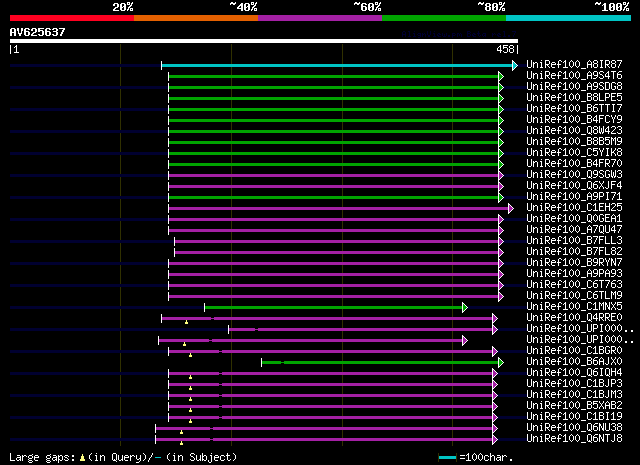Image resolution: width=640 pixels, height=465 pixels.
Task: Open hit UniRef100_A8IR87
Action: [574, 64]
